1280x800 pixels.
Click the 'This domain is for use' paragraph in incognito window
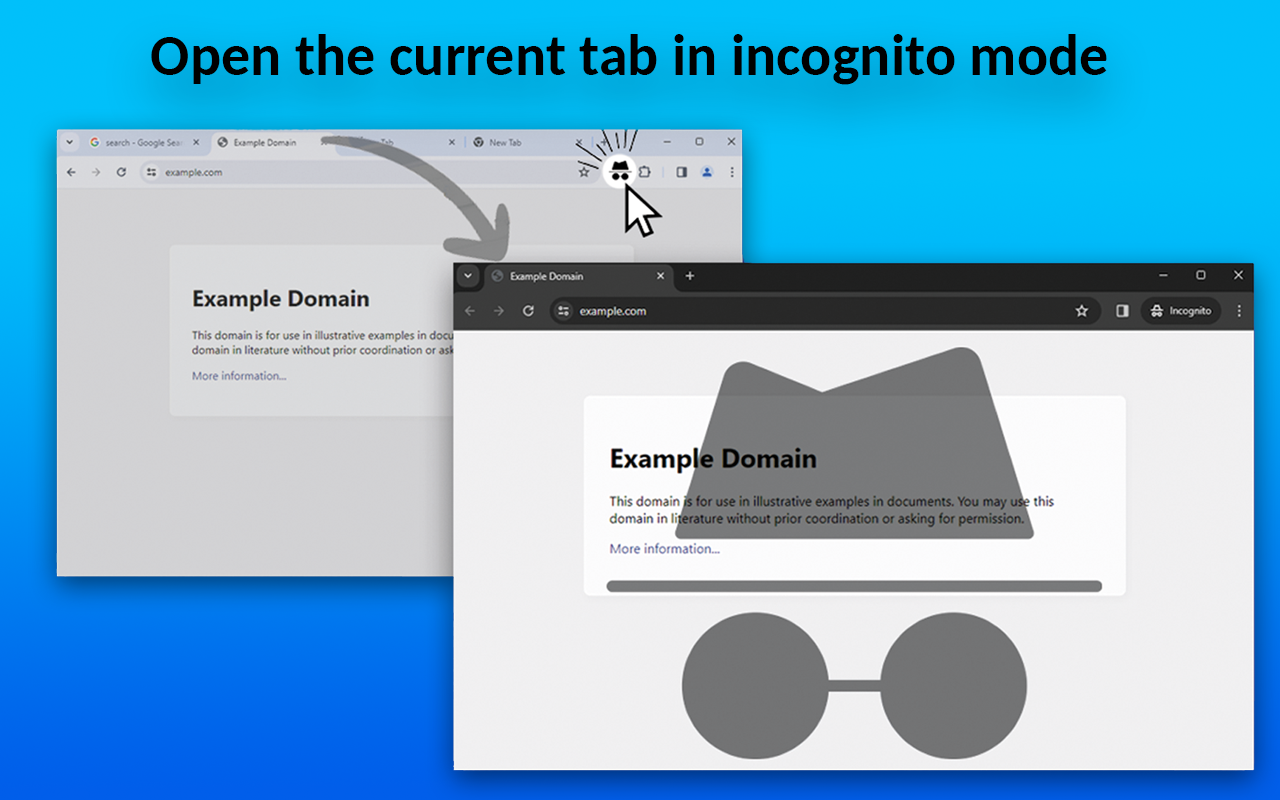tap(832, 510)
